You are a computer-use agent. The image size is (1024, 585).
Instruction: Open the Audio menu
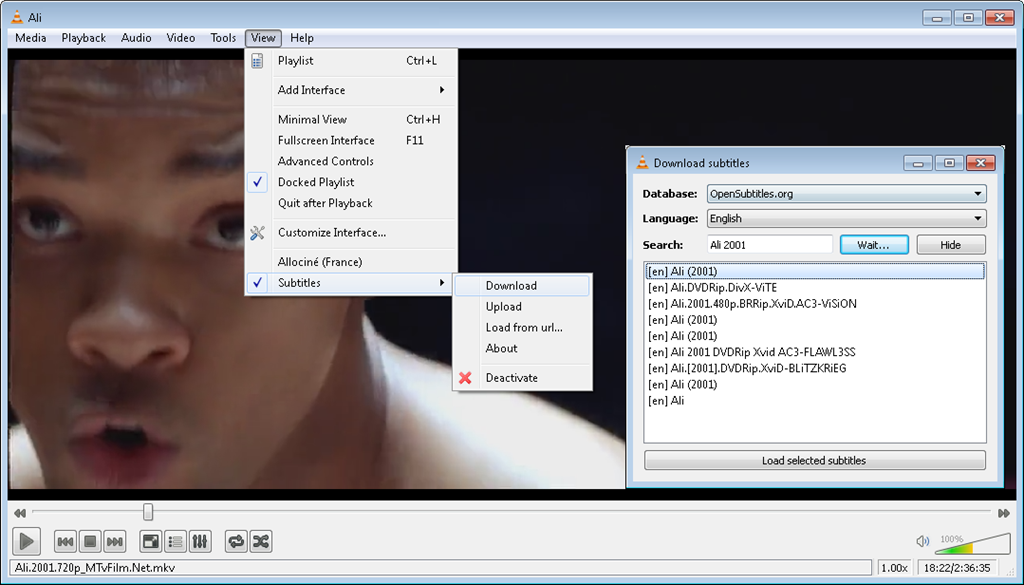coord(136,38)
